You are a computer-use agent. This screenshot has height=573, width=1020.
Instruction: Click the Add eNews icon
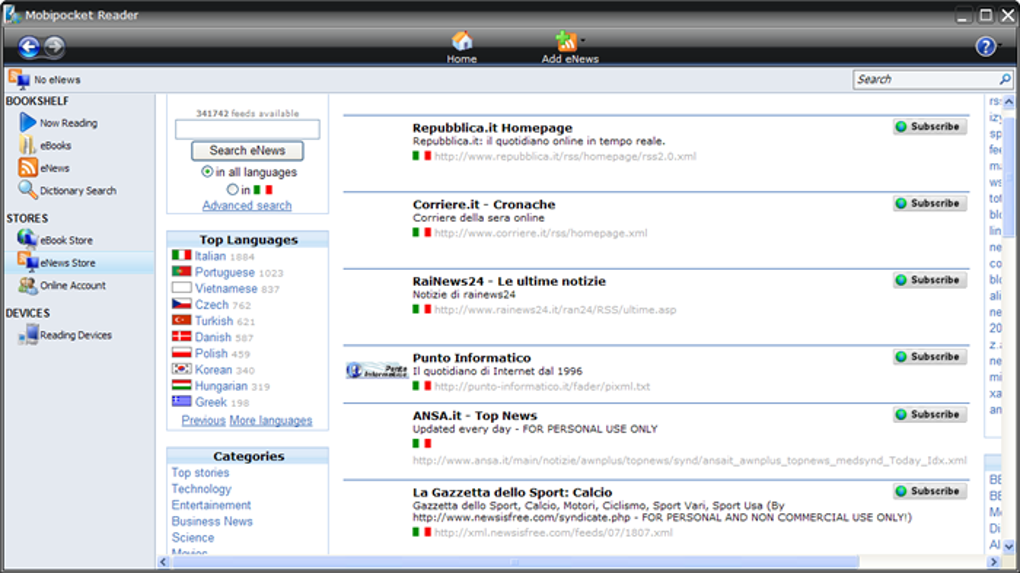coord(566,42)
